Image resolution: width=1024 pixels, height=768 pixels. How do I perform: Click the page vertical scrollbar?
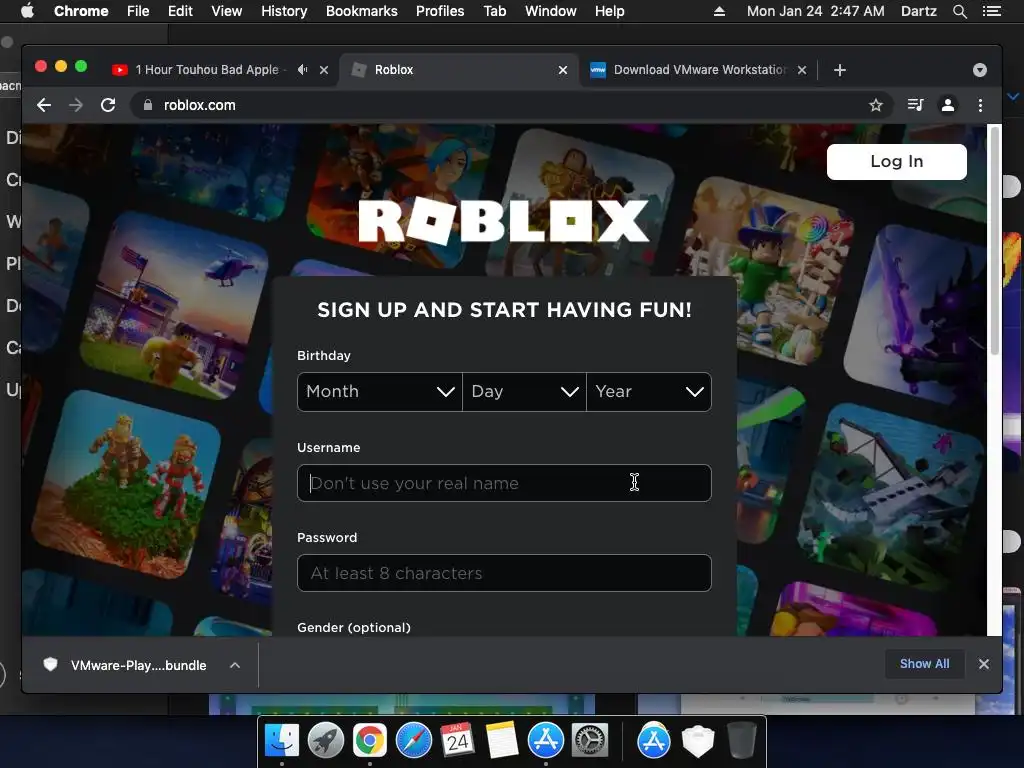[x=995, y=242]
